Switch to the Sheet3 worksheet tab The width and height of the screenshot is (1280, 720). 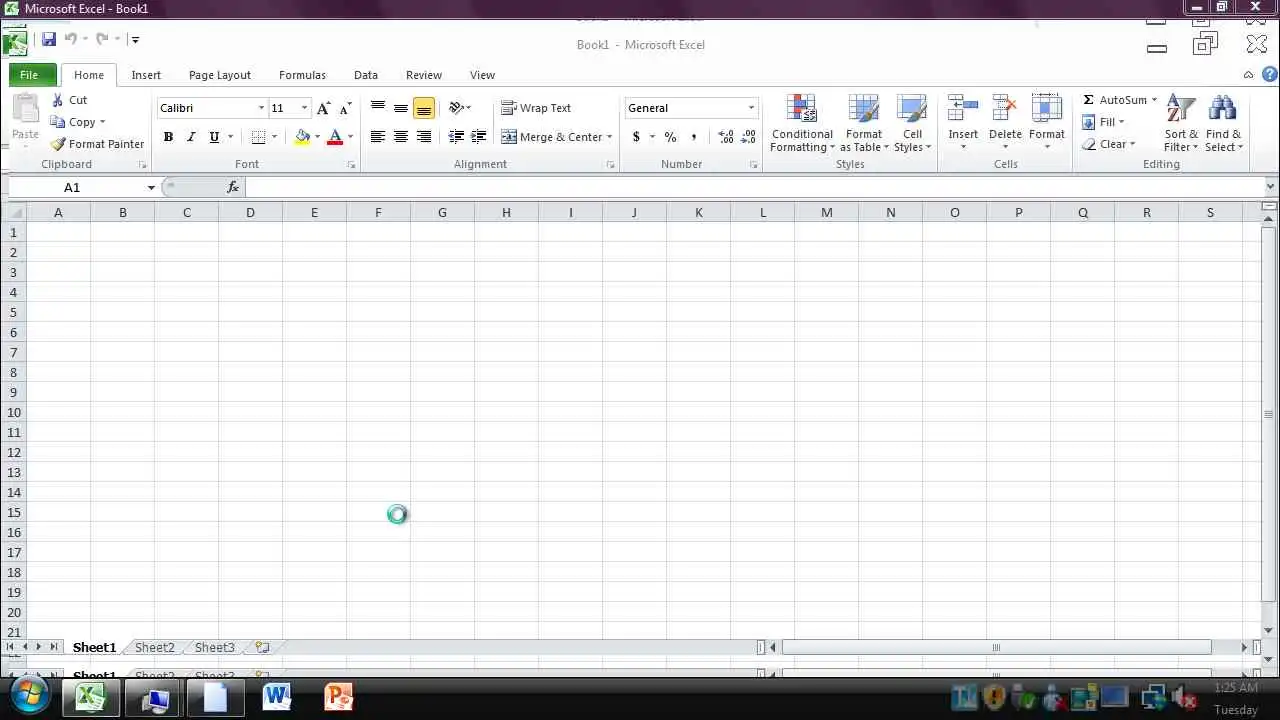pos(215,647)
